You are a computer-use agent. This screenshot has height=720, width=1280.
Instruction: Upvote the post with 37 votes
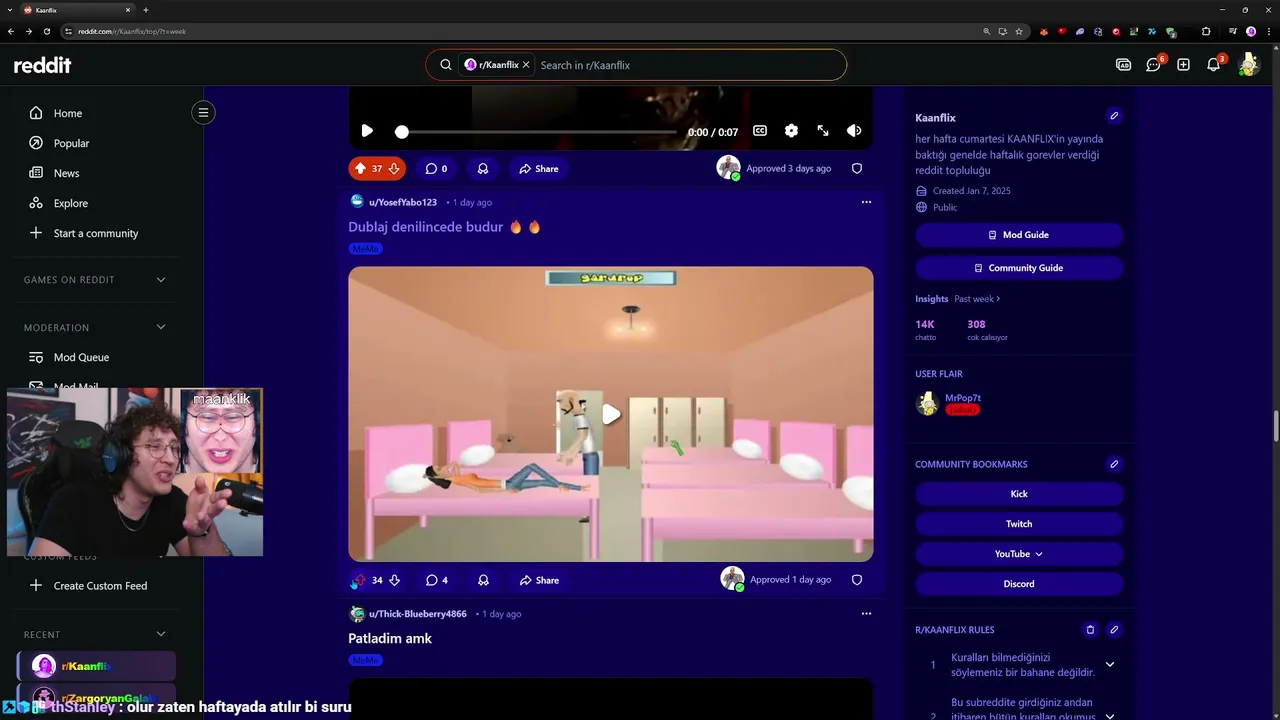(x=360, y=169)
